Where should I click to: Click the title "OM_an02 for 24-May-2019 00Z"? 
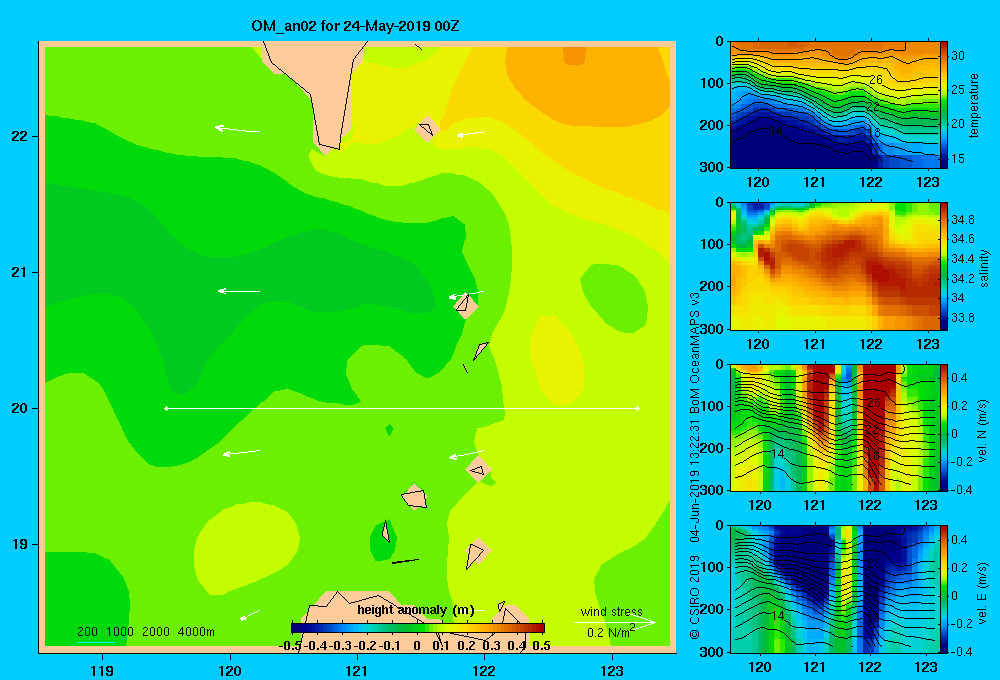click(x=355, y=26)
